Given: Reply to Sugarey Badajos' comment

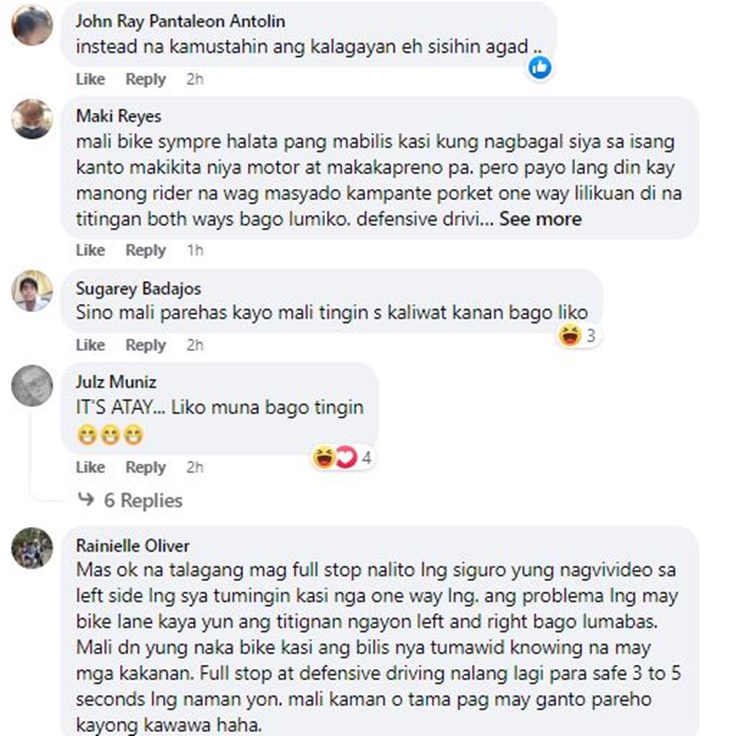Looking at the screenshot, I should click(x=145, y=345).
